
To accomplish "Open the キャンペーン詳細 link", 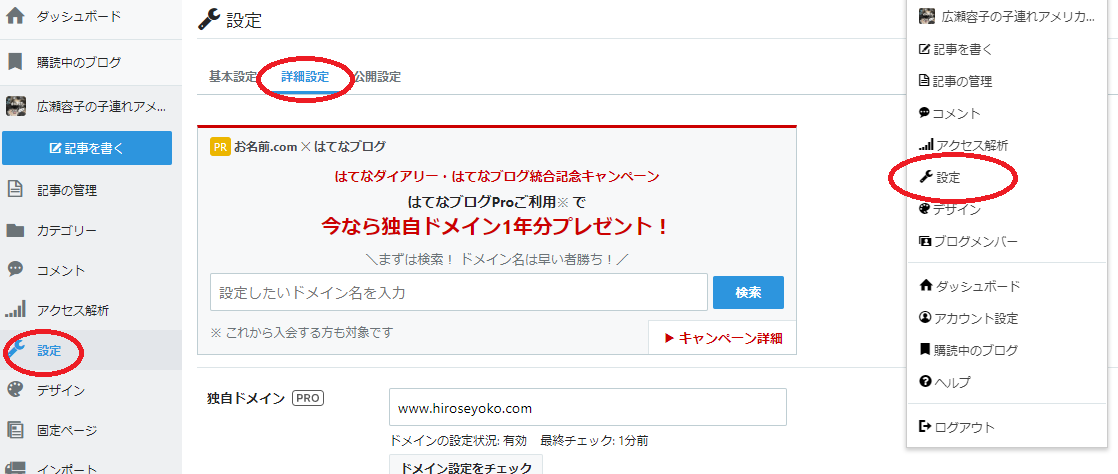I will [x=723, y=338].
